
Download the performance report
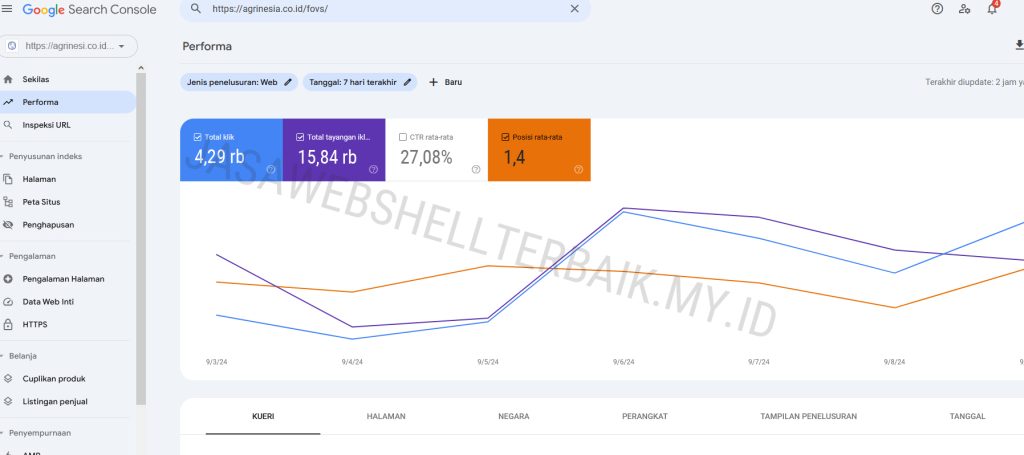coord(1018,45)
